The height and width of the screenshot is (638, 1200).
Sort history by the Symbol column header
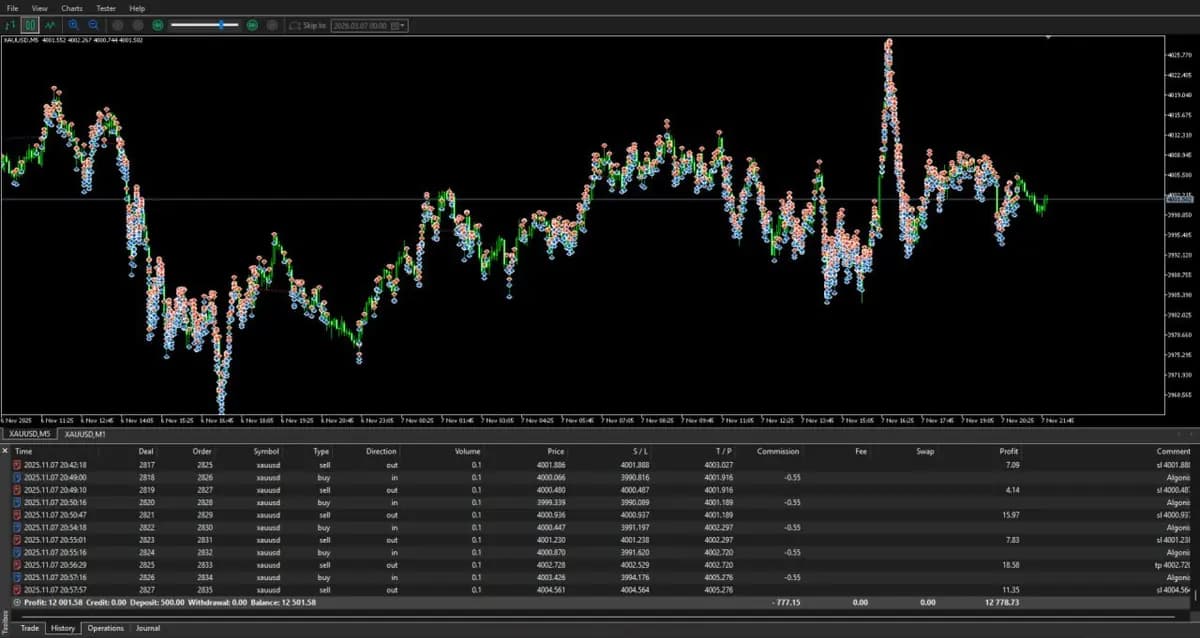tap(266, 452)
